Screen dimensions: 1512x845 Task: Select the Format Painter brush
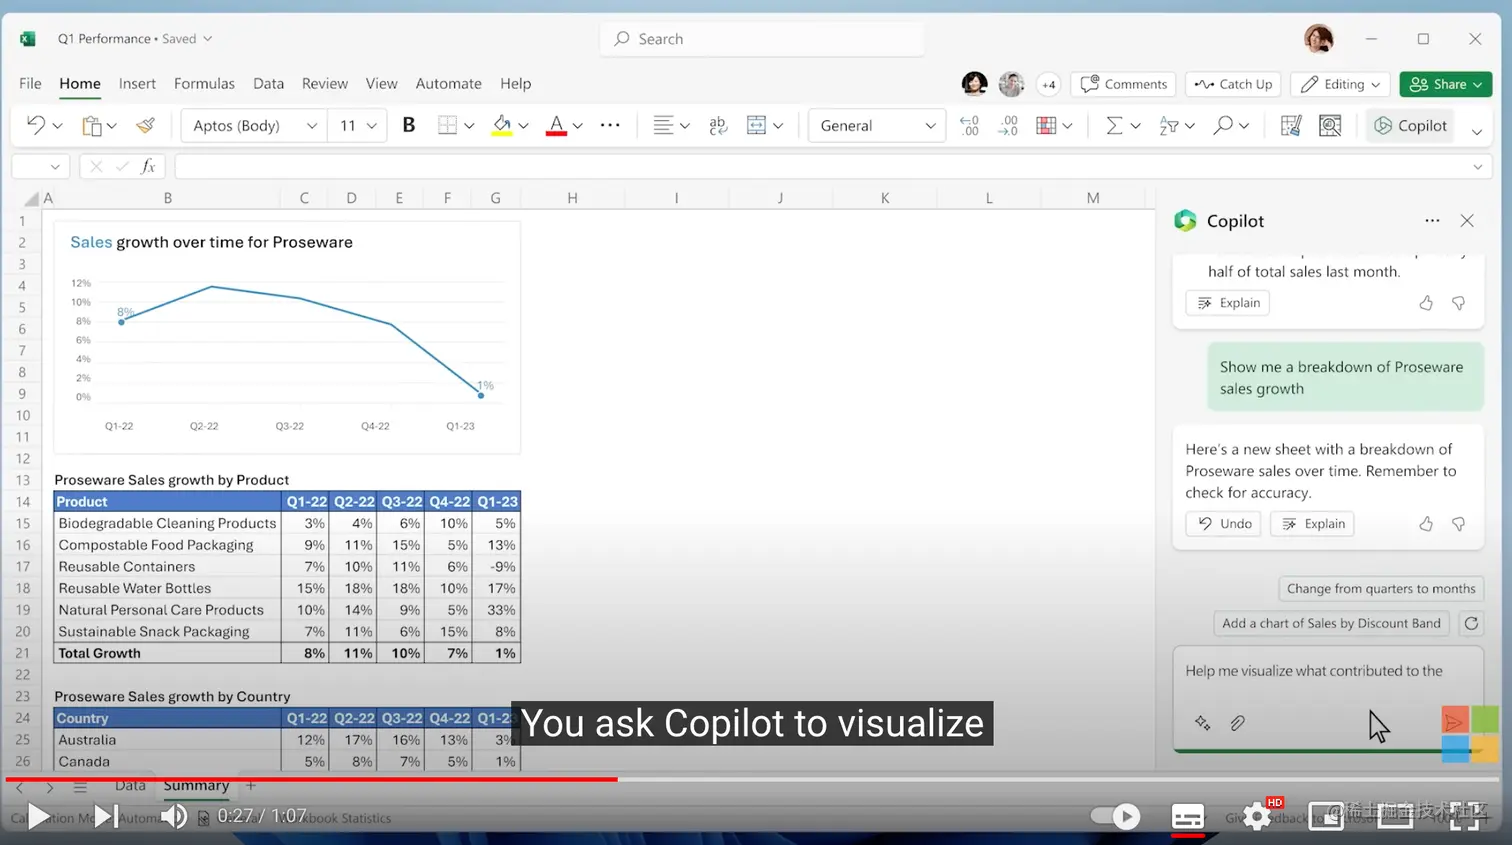(146, 125)
